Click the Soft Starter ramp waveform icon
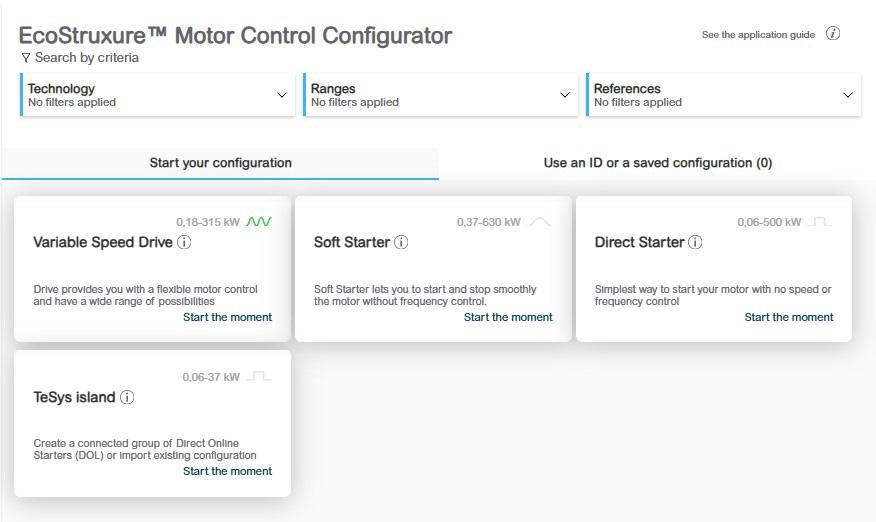 [x=540, y=222]
